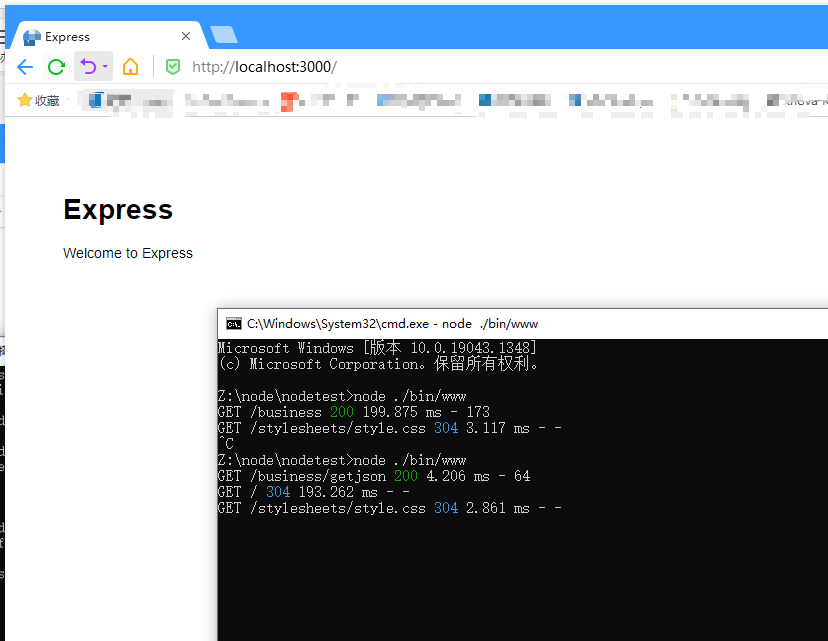This screenshot has width=828, height=641.
Task: Click the purple undo restore icon
Action: click(x=88, y=67)
